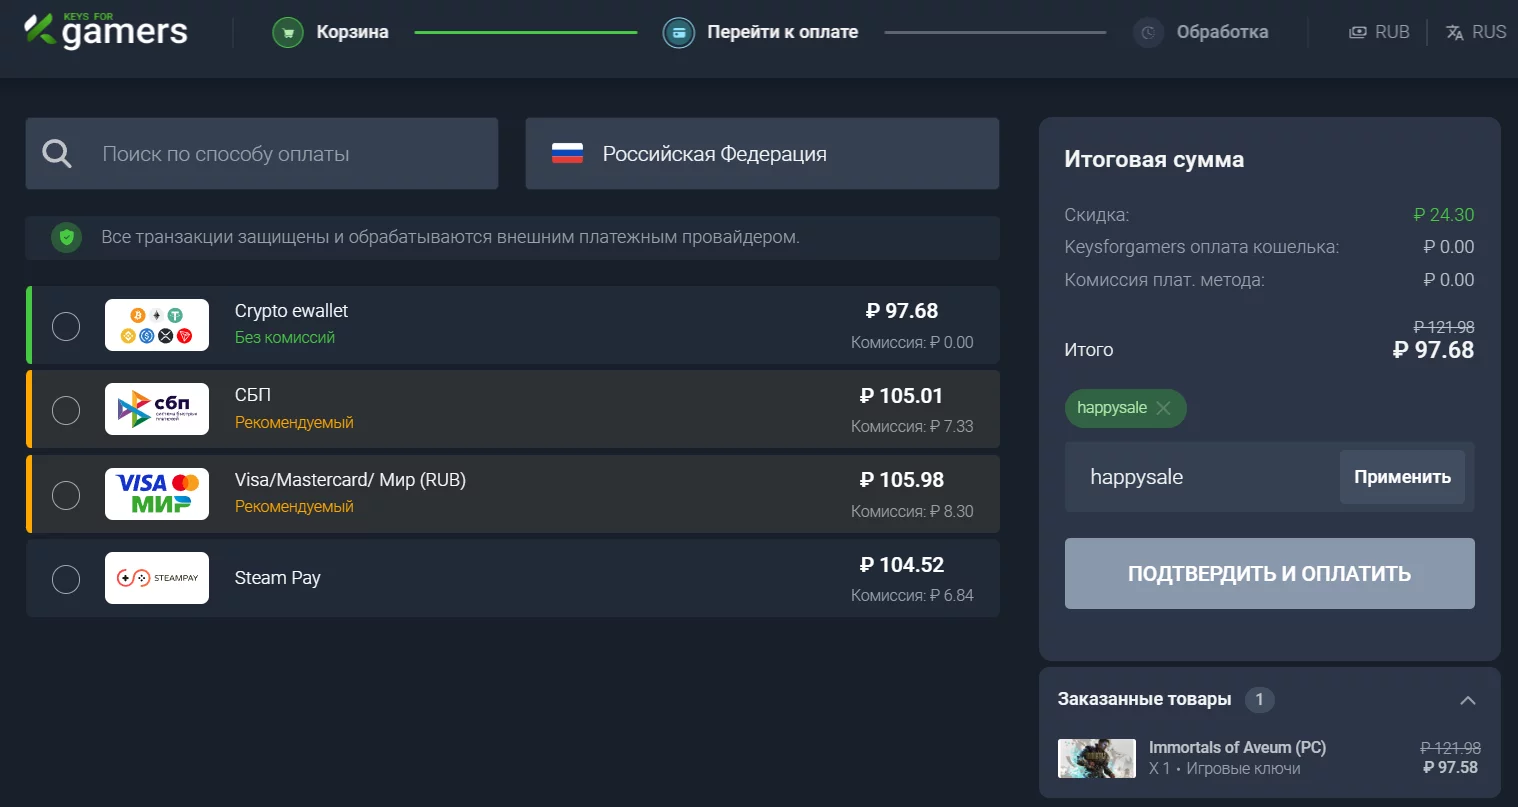Collapse the Заказанные товары section
This screenshot has height=807, width=1518.
coord(1468,700)
